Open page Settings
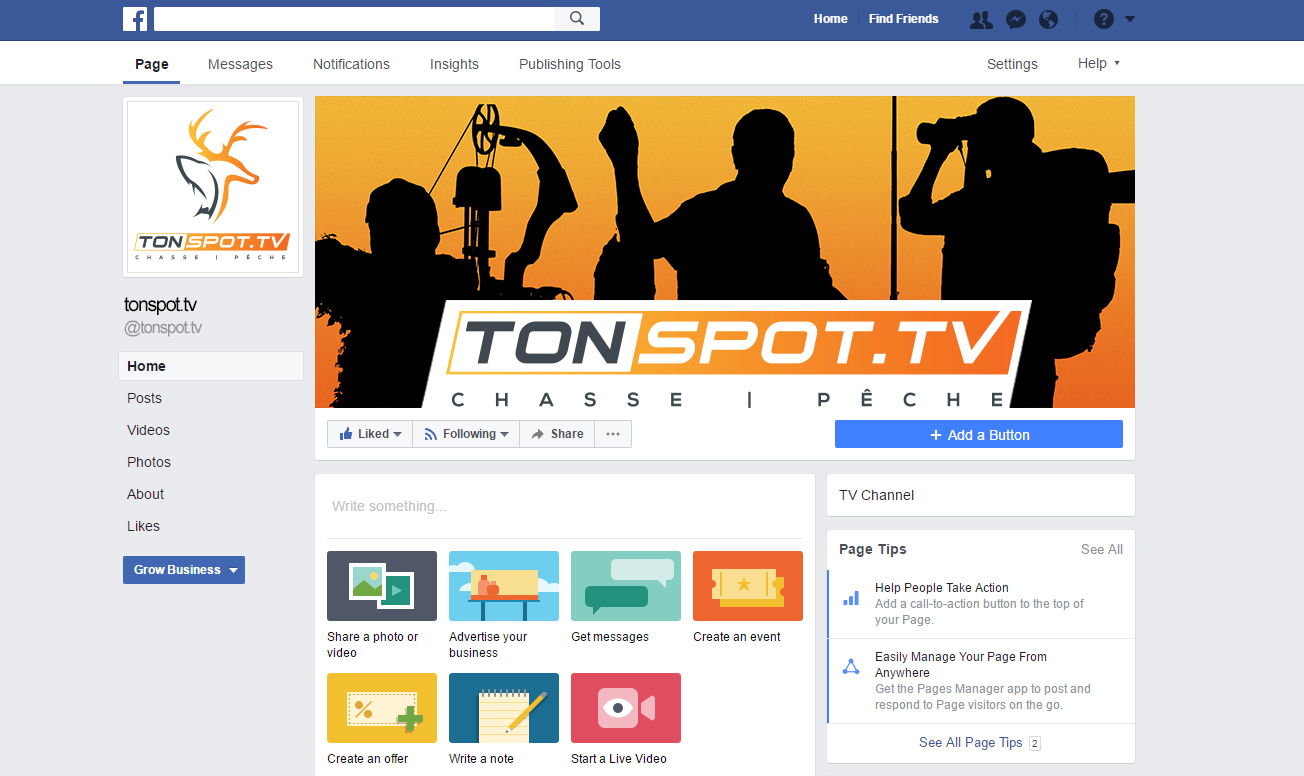Image resolution: width=1304 pixels, height=776 pixels. coord(1012,64)
